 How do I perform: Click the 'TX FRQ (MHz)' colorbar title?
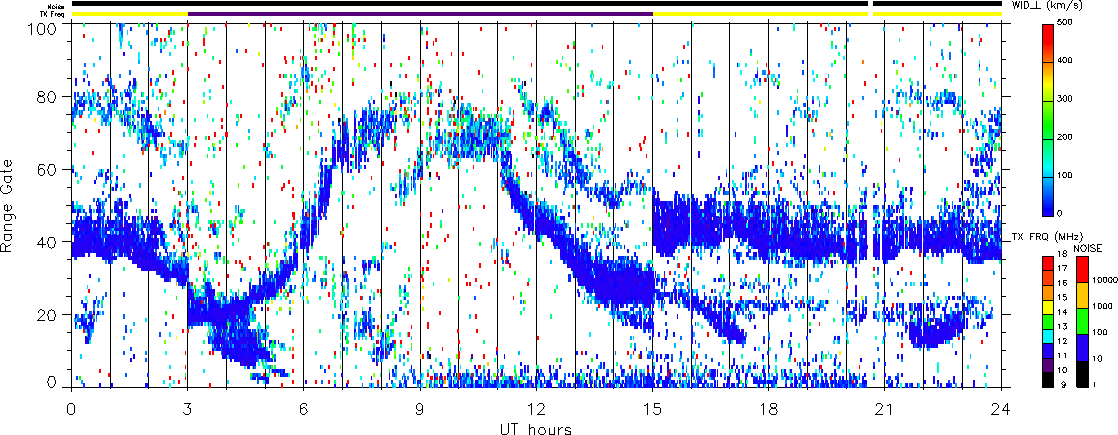(x=1047, y=237)
